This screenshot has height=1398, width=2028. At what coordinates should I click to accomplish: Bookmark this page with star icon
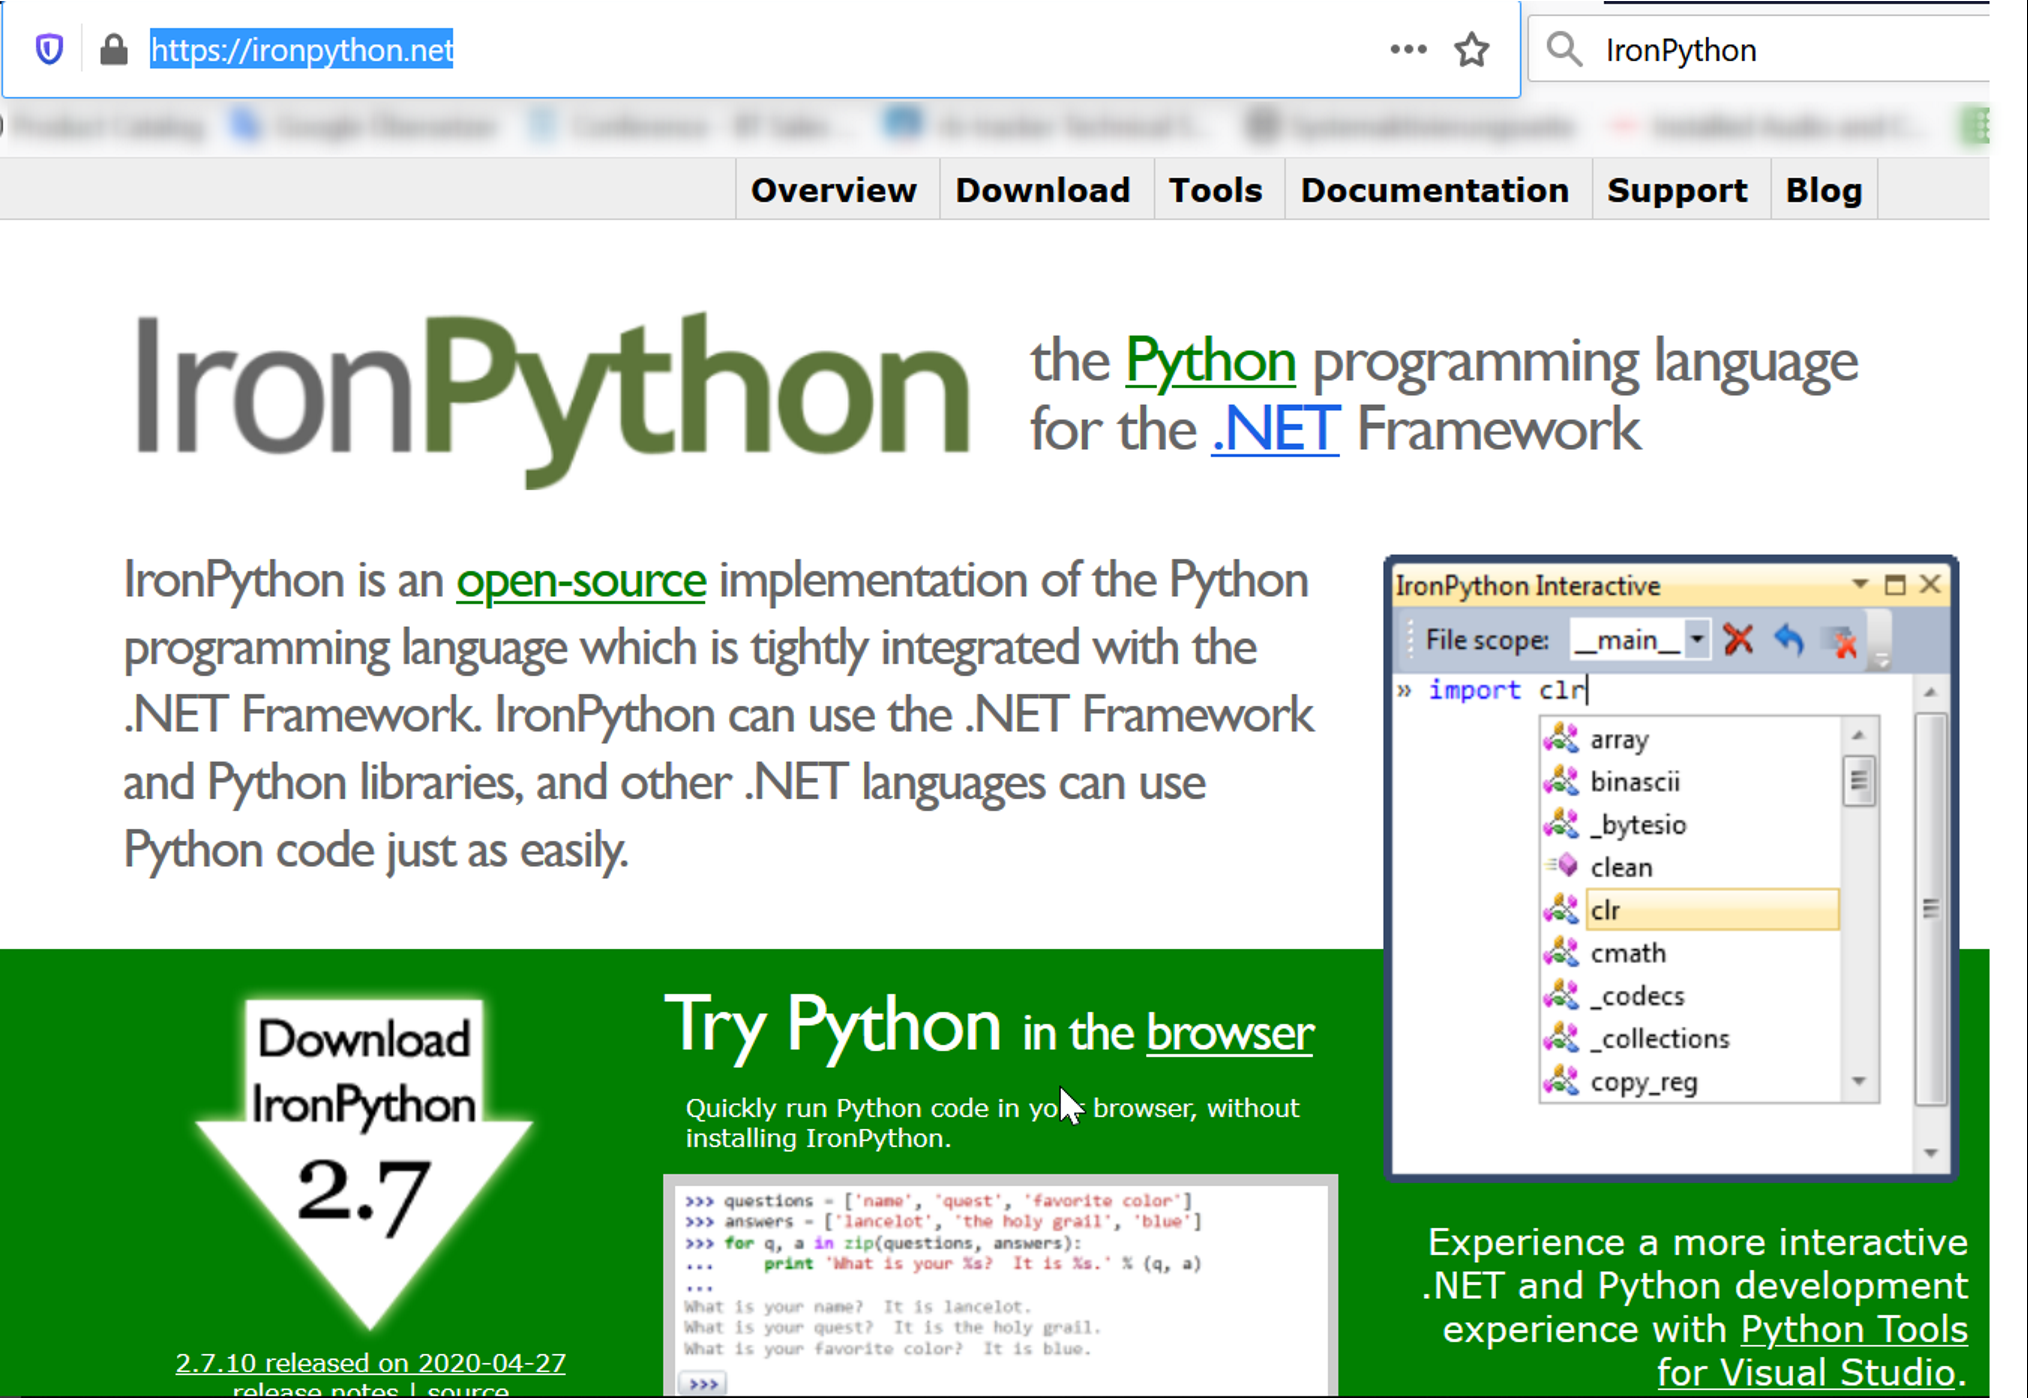1471,49
